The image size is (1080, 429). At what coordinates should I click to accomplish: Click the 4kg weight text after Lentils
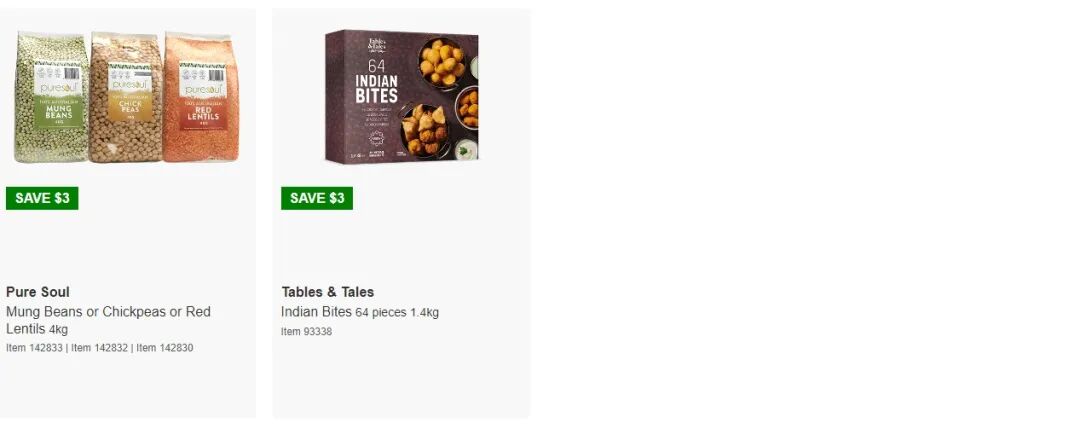coord(59,330)
